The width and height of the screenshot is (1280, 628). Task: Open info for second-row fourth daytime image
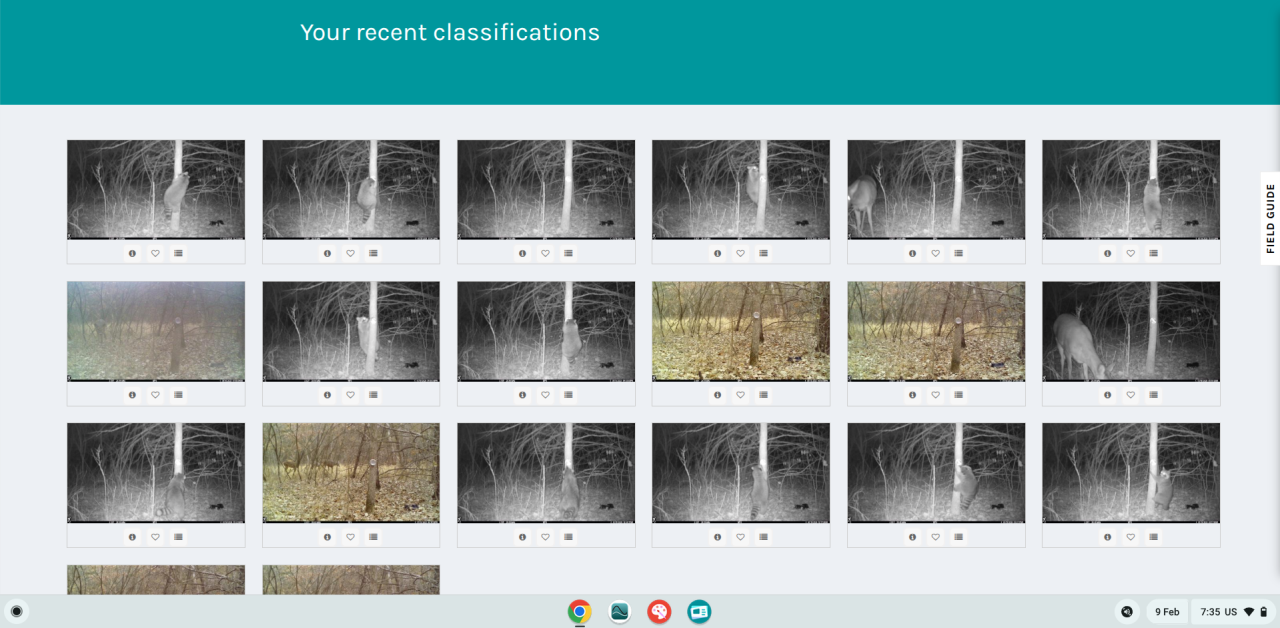click(x=717, y=395)
